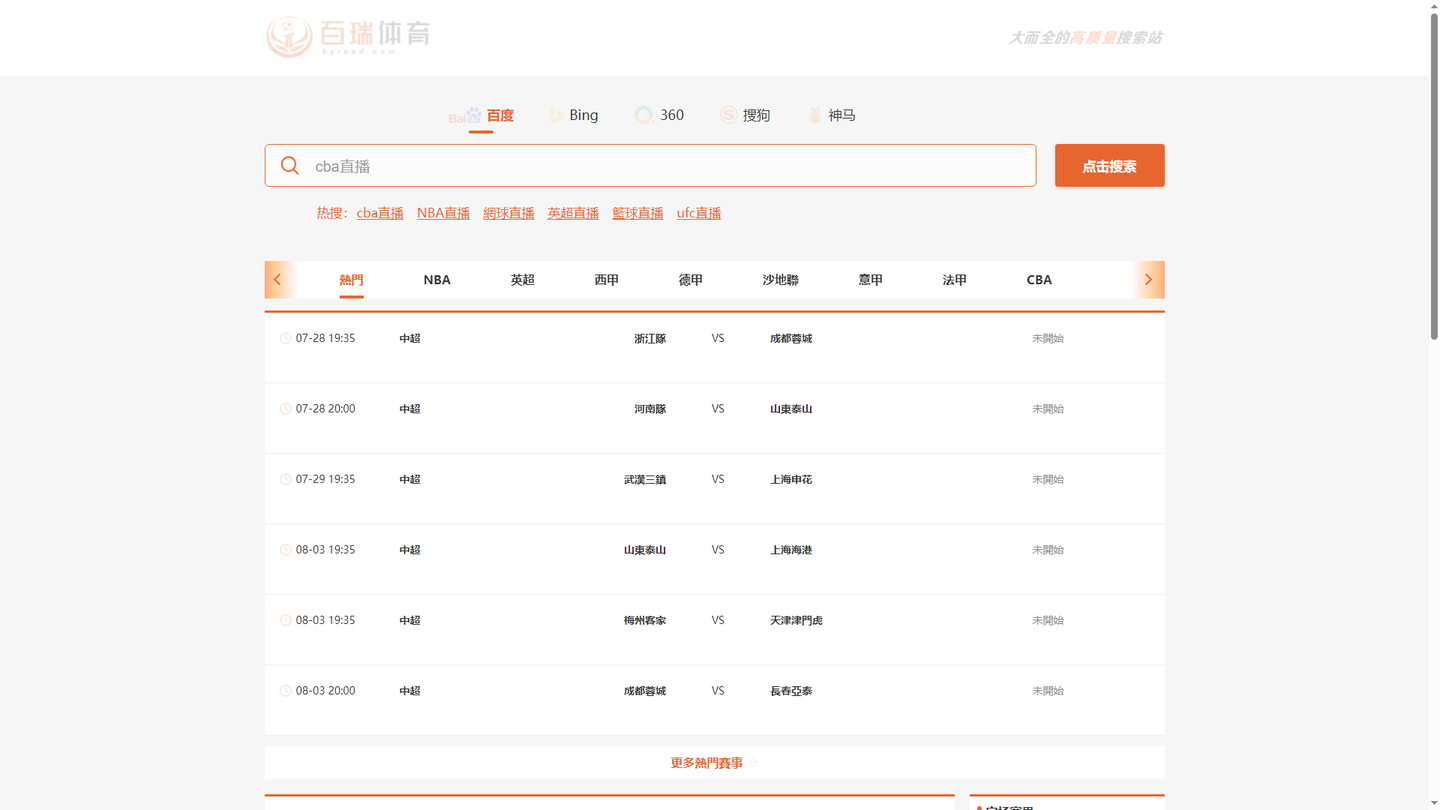1440x810 pixels.
Task: Click the 長春亞泰 team name
Action: (x=791, y=691)
